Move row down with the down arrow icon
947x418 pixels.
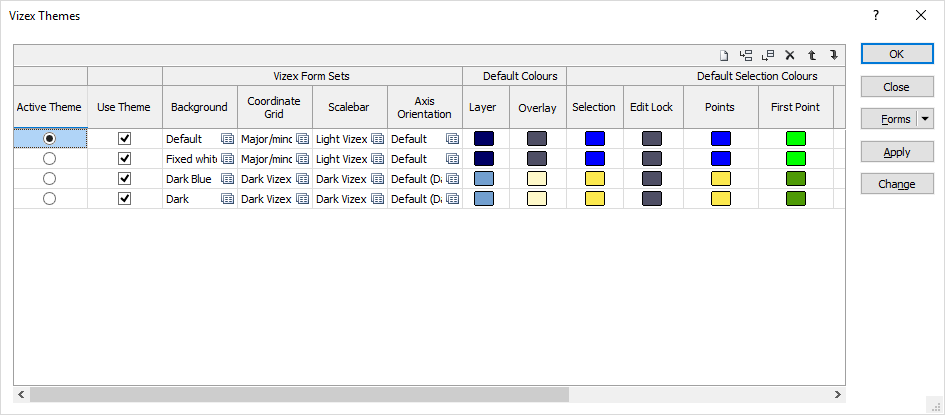(834, 56)
